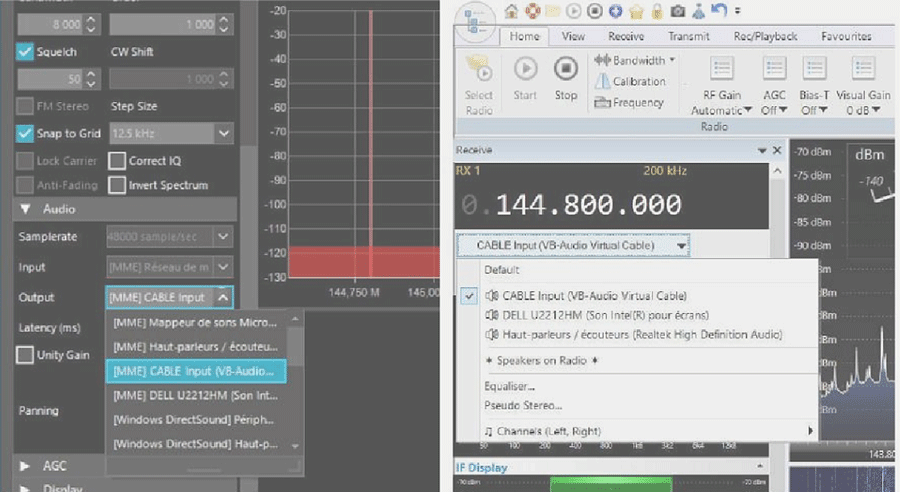This screenshot has height=492, width=900.
Task: Open the quick access toolbar customize arrow
Action: click(738, 11)
